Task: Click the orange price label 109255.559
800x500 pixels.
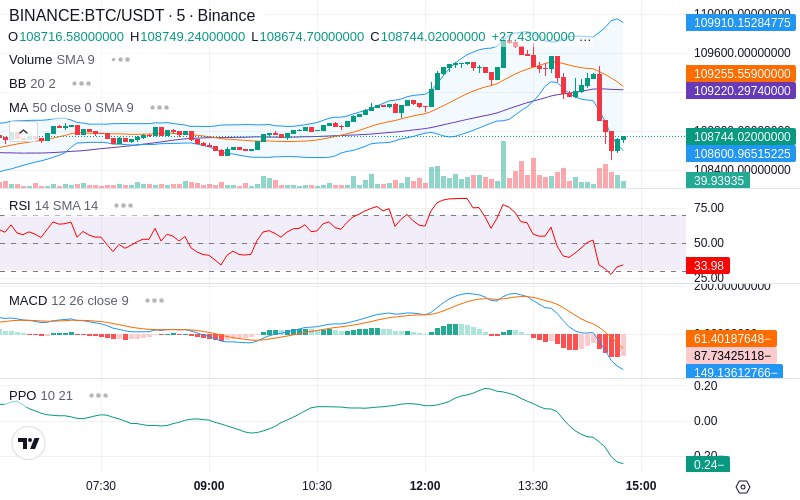Action: pos(741,73)
